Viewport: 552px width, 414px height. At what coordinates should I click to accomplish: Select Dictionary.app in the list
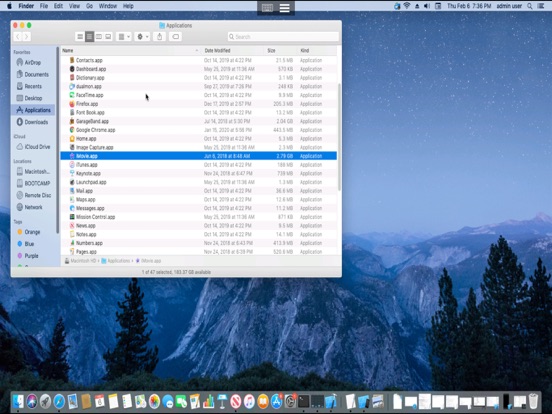point(199,78)
